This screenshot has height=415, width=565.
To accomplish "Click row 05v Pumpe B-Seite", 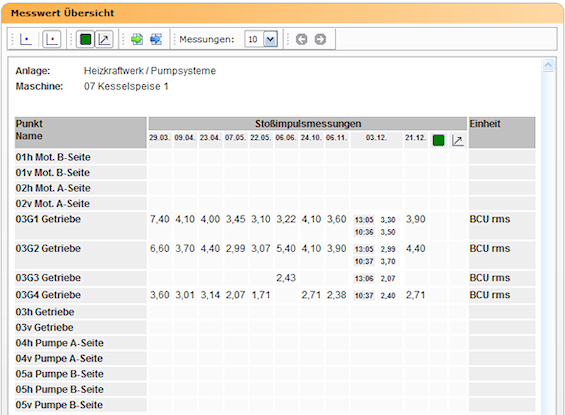I will (275, 405).
